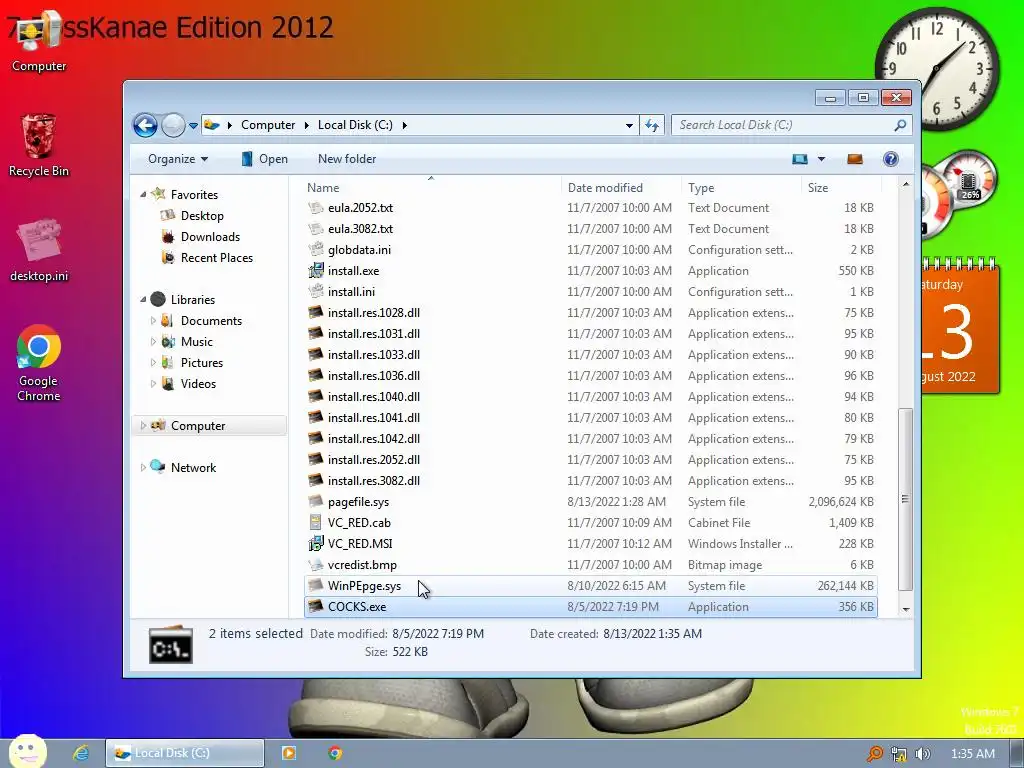
Task: Click the magnifier tray icon
Action: tap(874, 754)
